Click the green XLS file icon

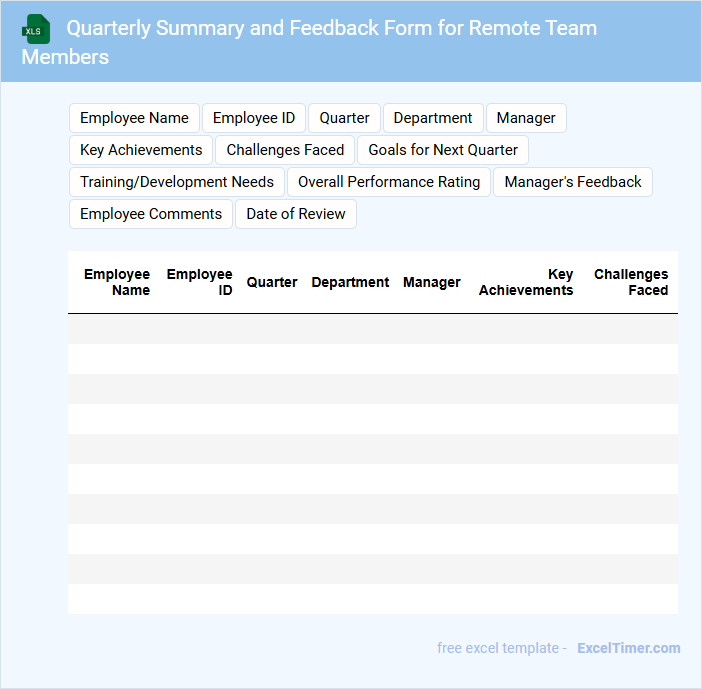pyautogui.click(x=36, y=29)
